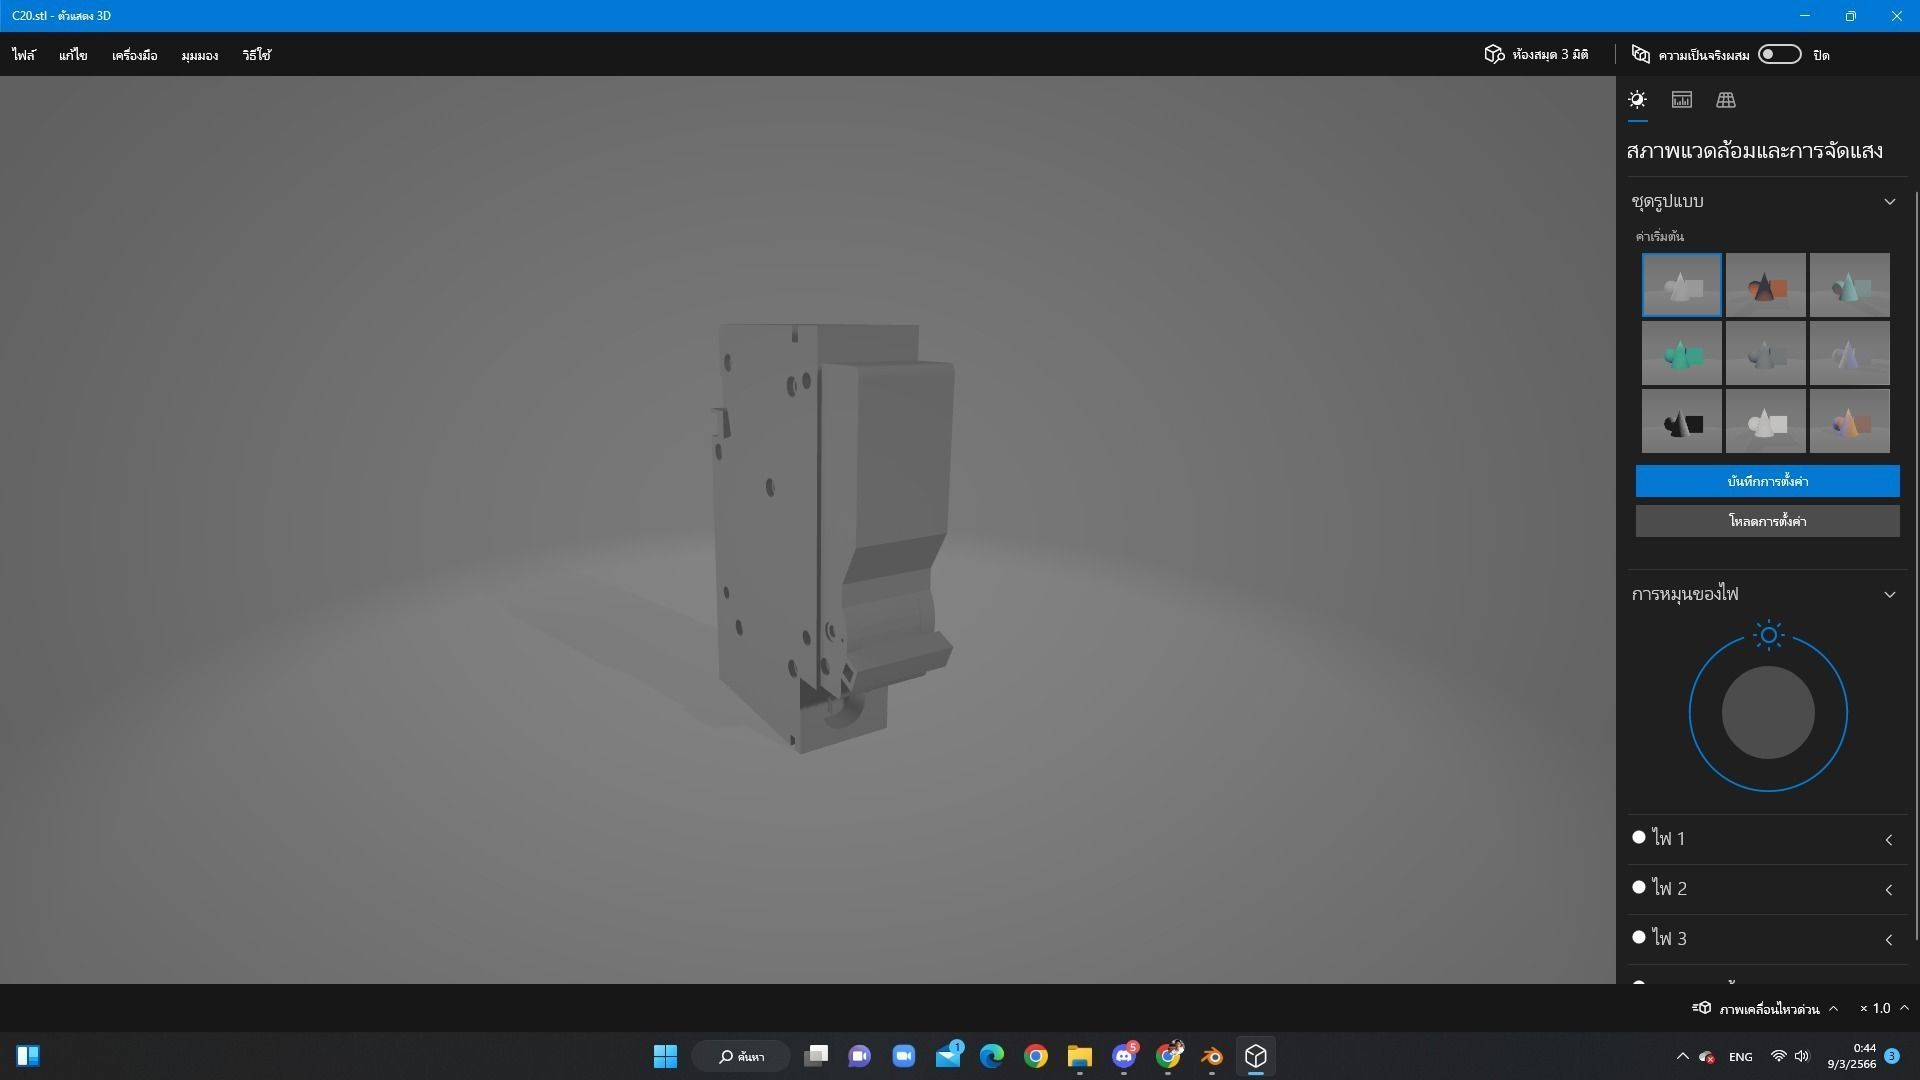Switch to the stats panel icon

click(1681, 99)
